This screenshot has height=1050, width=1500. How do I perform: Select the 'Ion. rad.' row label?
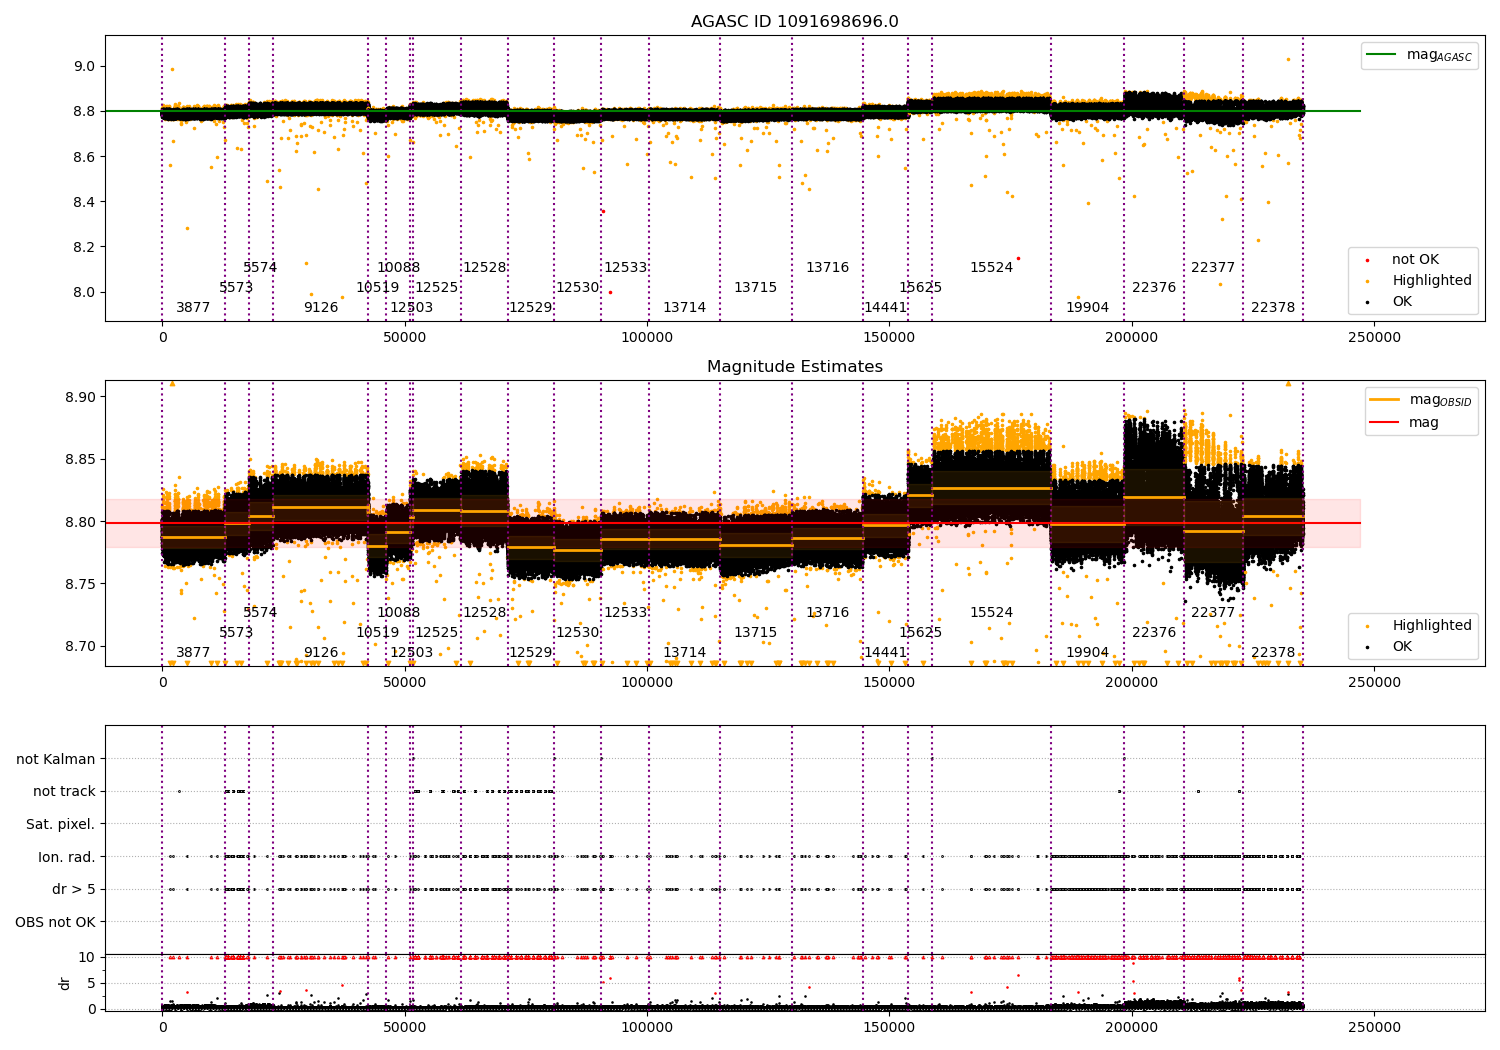pos(67,857)
